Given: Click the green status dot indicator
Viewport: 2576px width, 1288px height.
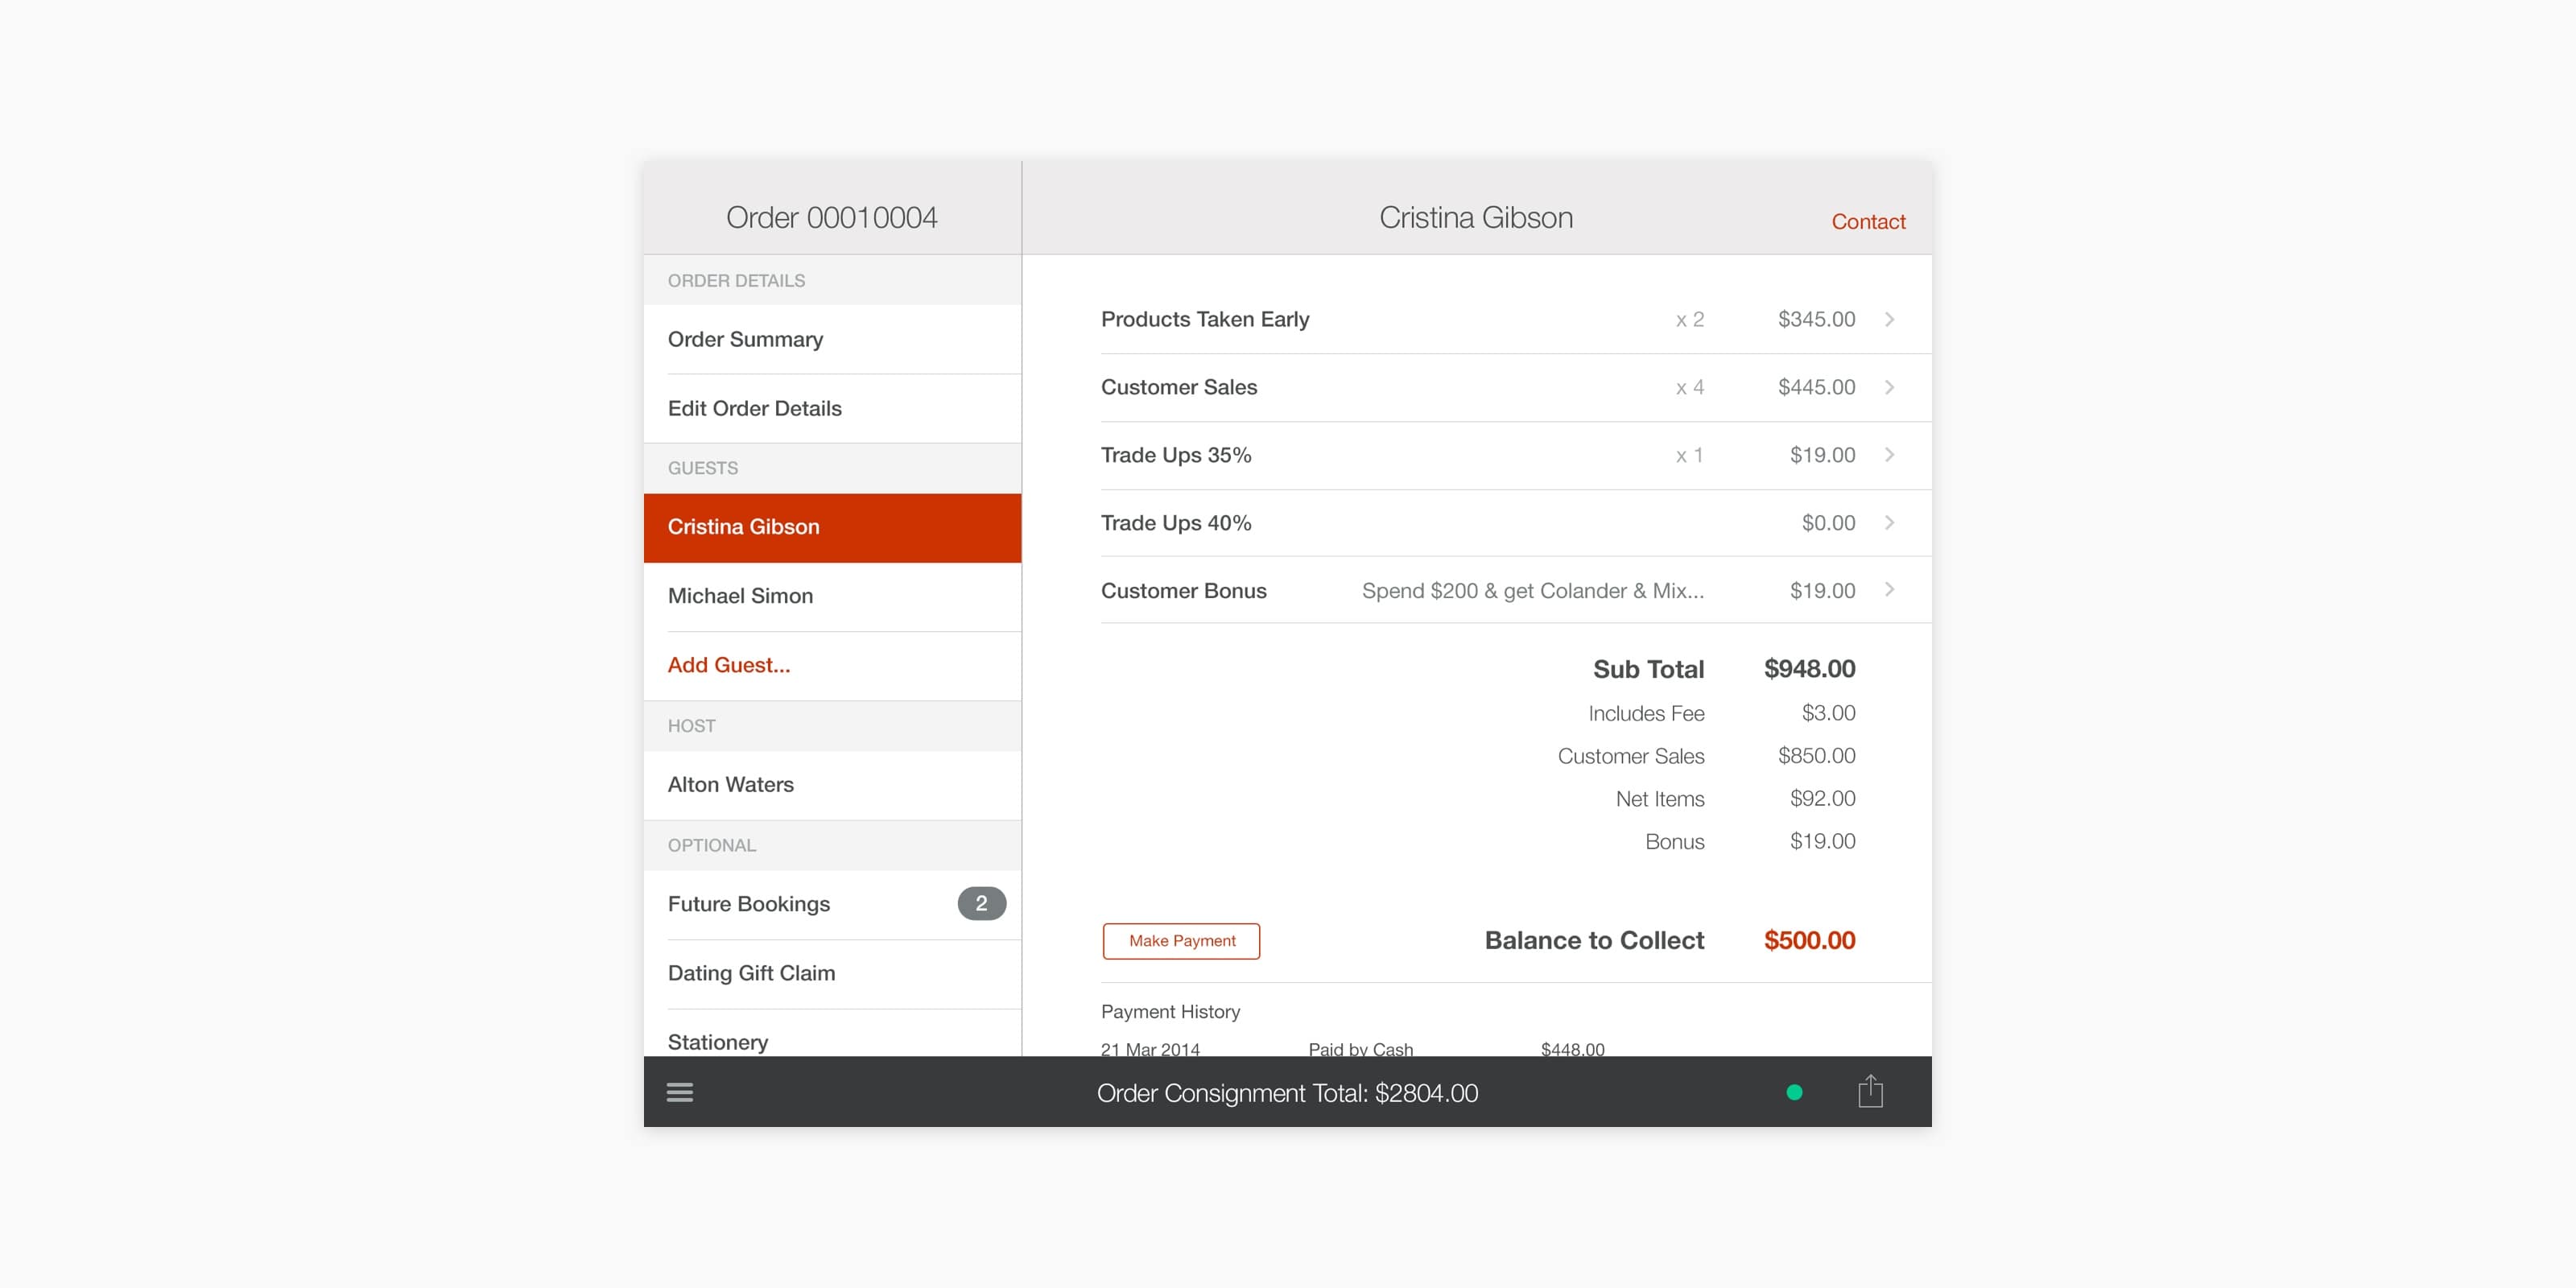Looking at the screenshot, I should tap(1794, 1092).
